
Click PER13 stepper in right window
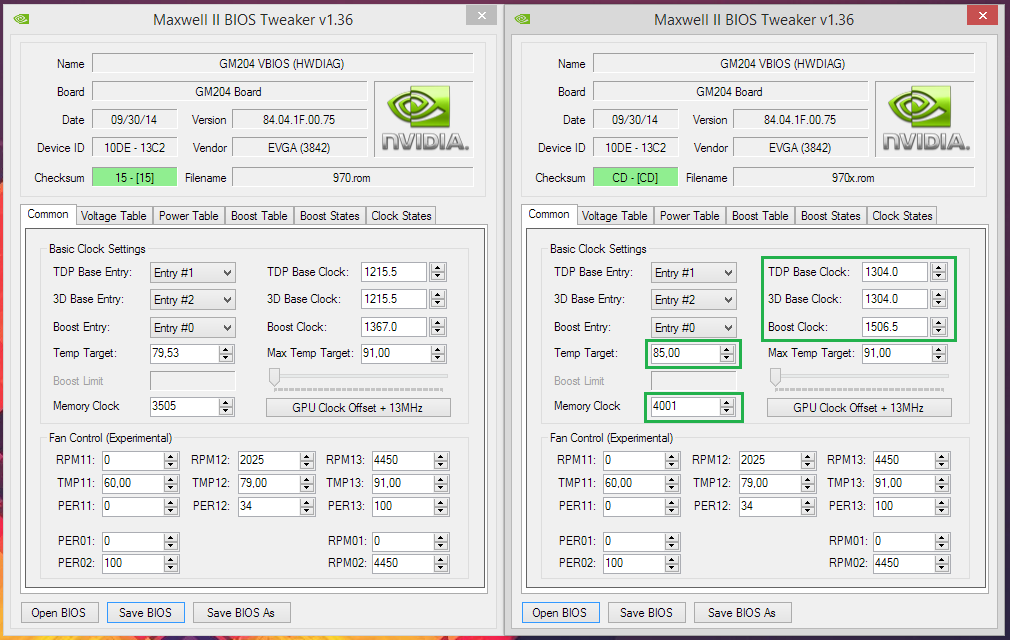tap(942, 506)
